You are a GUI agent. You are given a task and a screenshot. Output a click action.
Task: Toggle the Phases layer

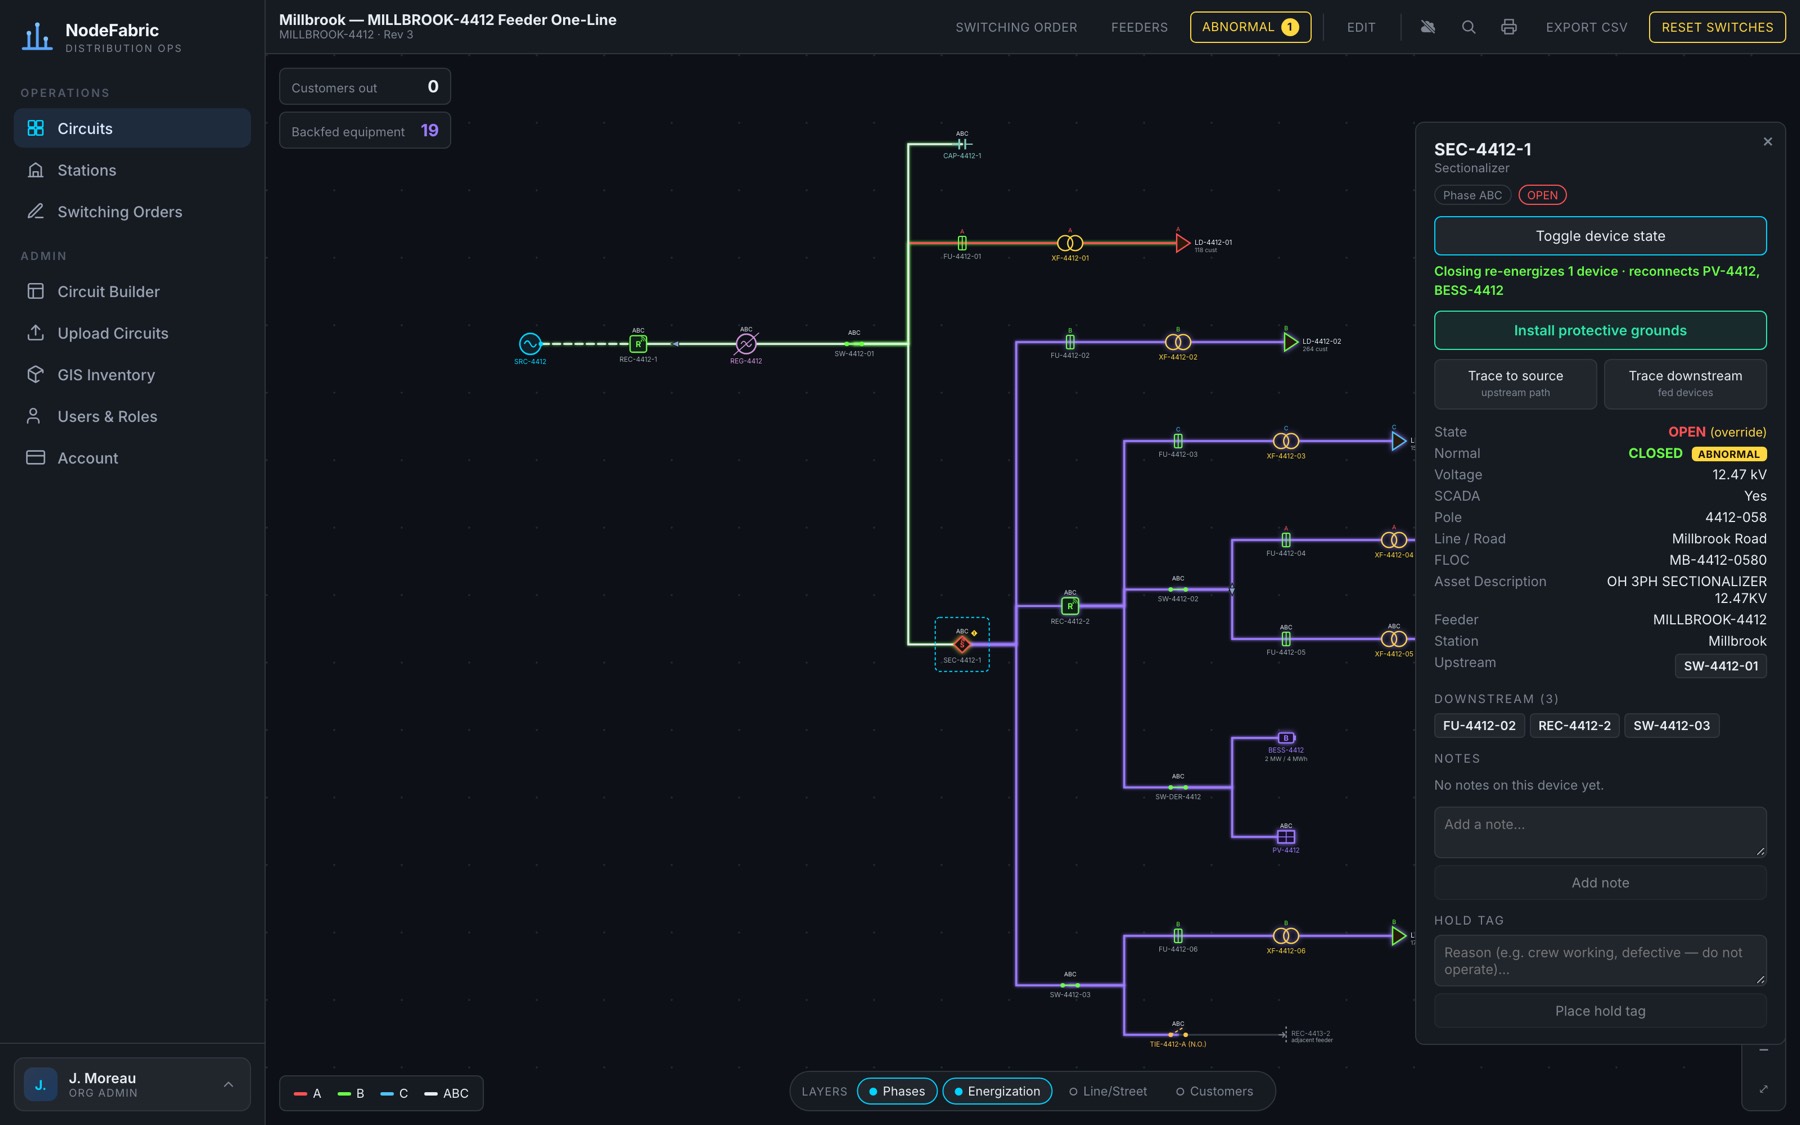tap(897, 1091)
